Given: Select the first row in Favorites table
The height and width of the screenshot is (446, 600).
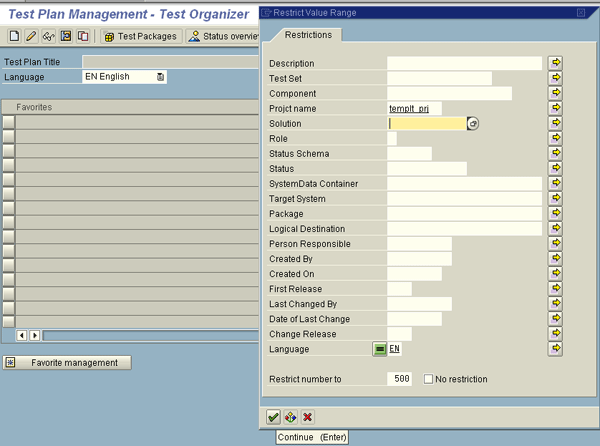Looking at the screenshot, I should (x=9, y=121).
